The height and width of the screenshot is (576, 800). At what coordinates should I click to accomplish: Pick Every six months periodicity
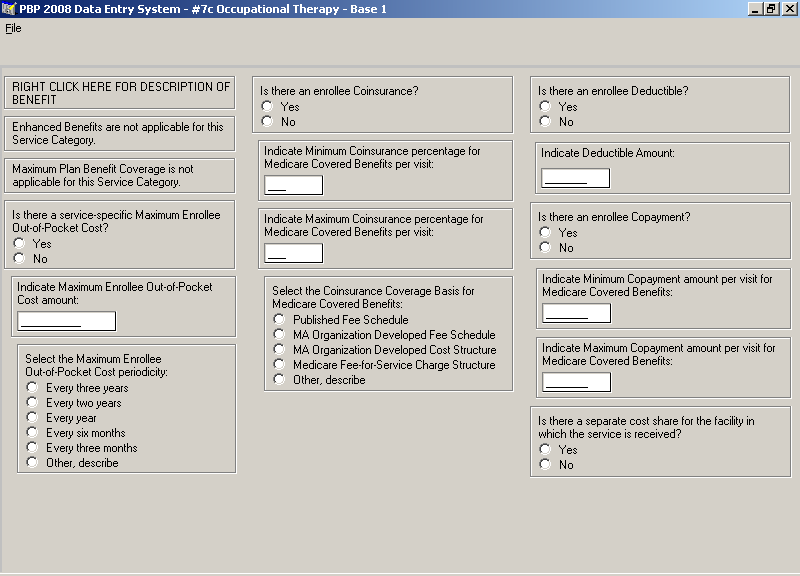pyautogui.click(x=32, y=433)
